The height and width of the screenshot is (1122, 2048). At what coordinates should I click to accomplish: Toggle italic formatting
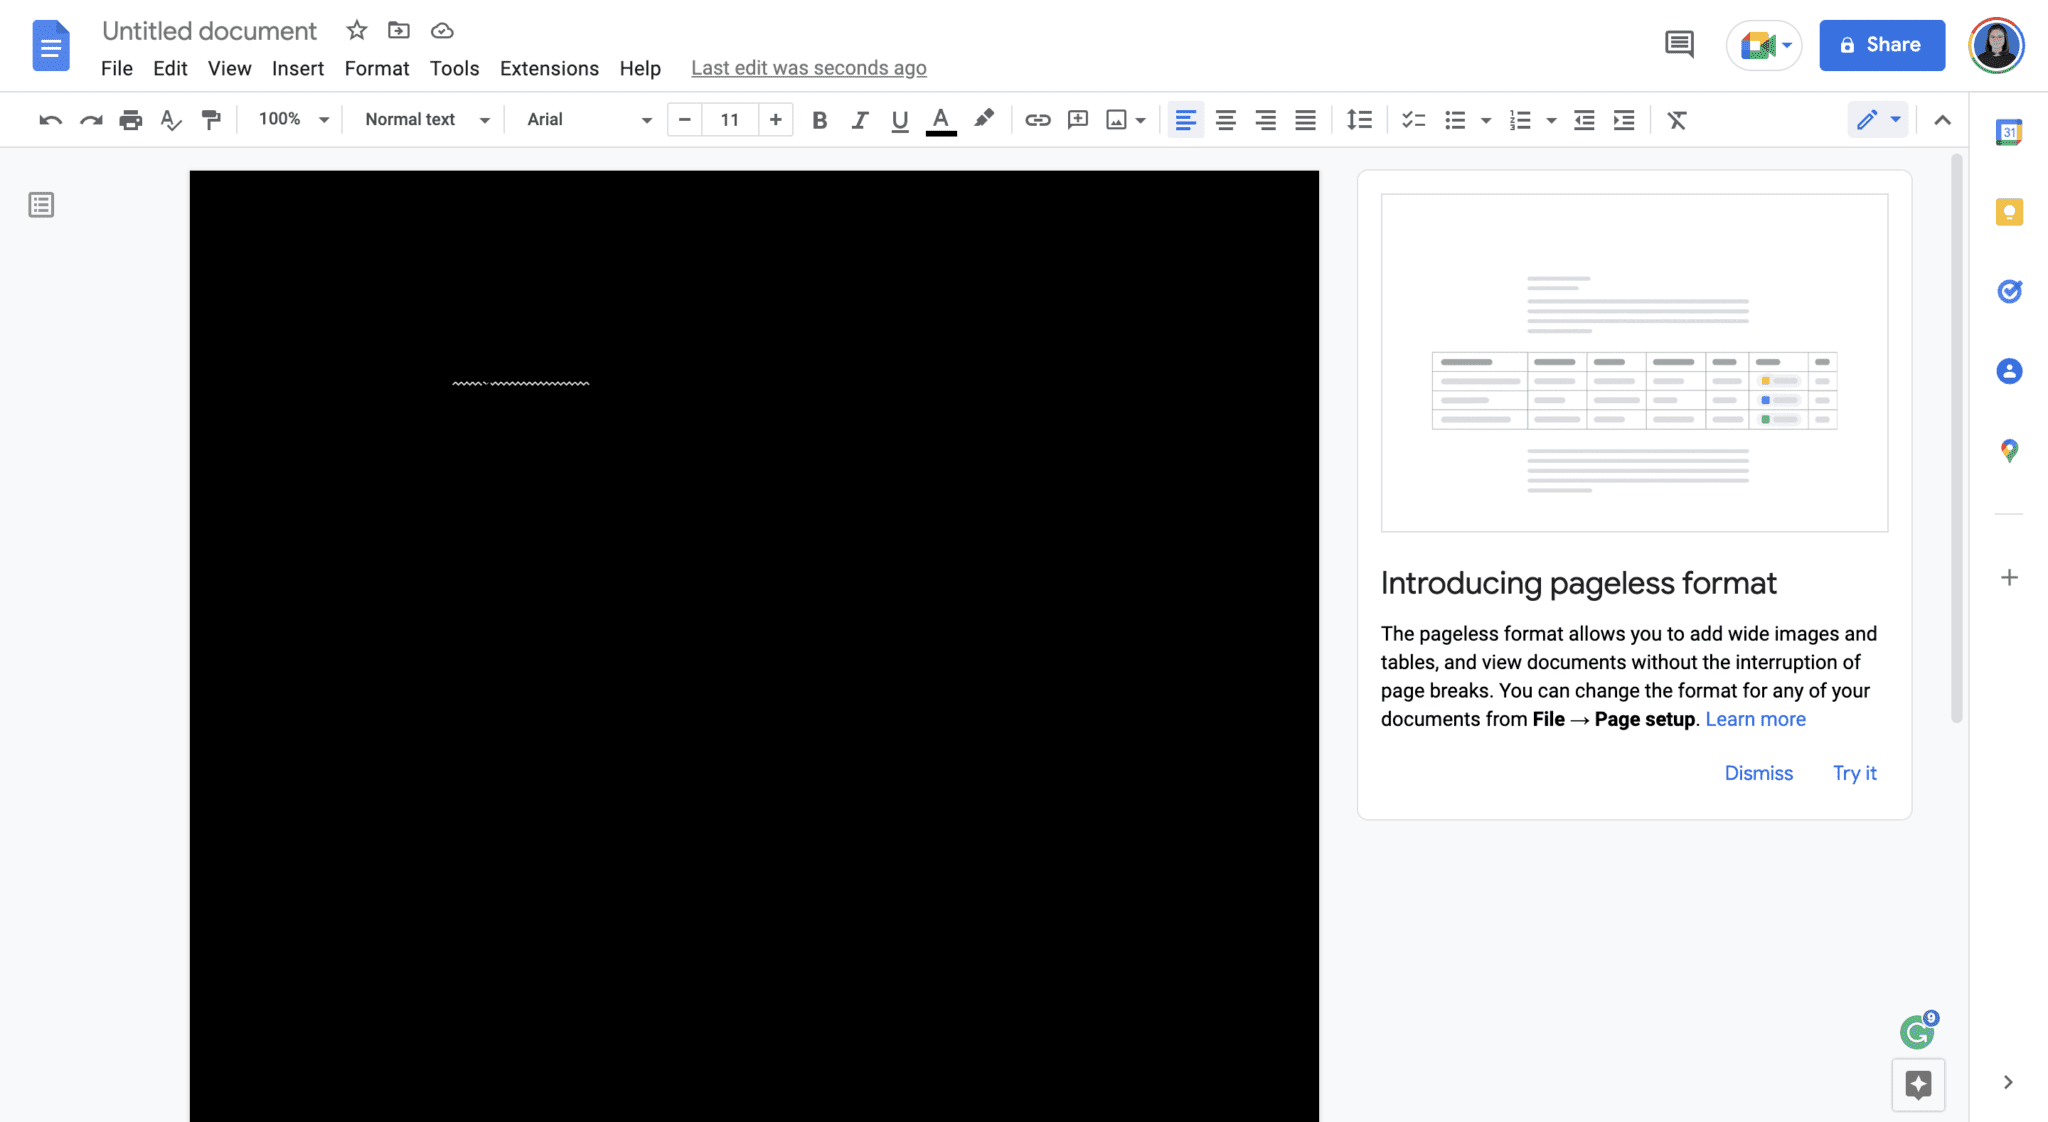coord(859,120)
